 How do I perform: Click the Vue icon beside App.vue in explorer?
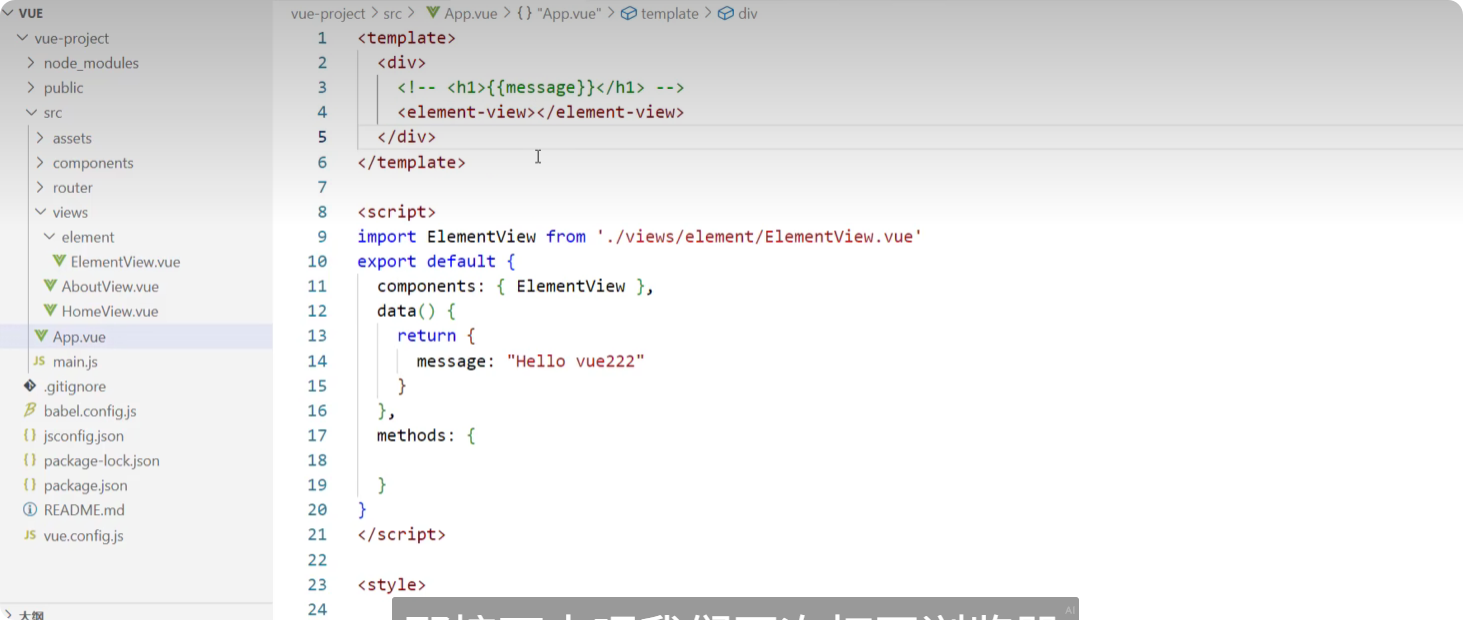(41, 336)
